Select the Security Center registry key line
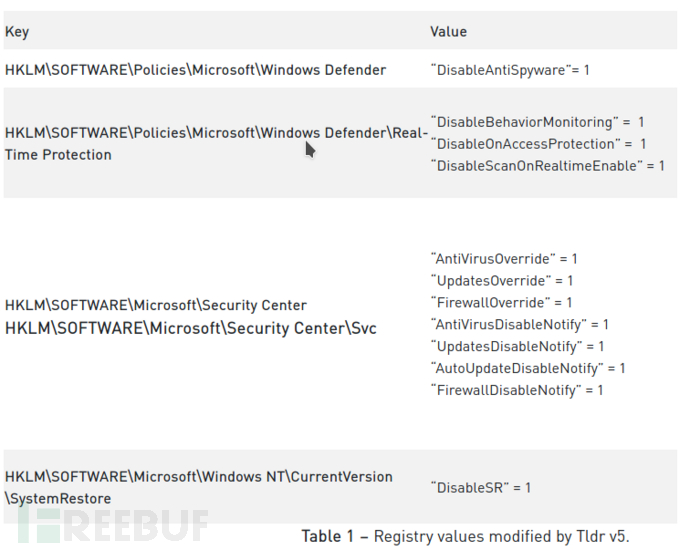This screenshot has height=550, width=690. click(156, 305)
